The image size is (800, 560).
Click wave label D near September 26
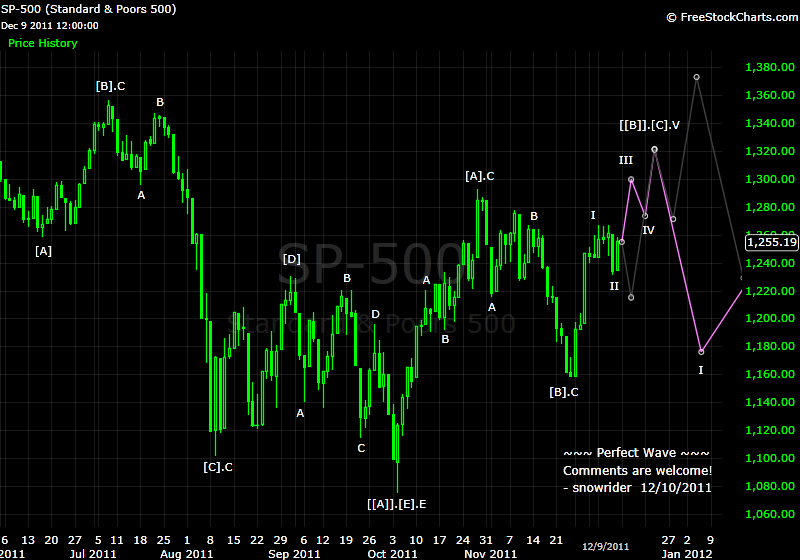[x=376, y=314]
